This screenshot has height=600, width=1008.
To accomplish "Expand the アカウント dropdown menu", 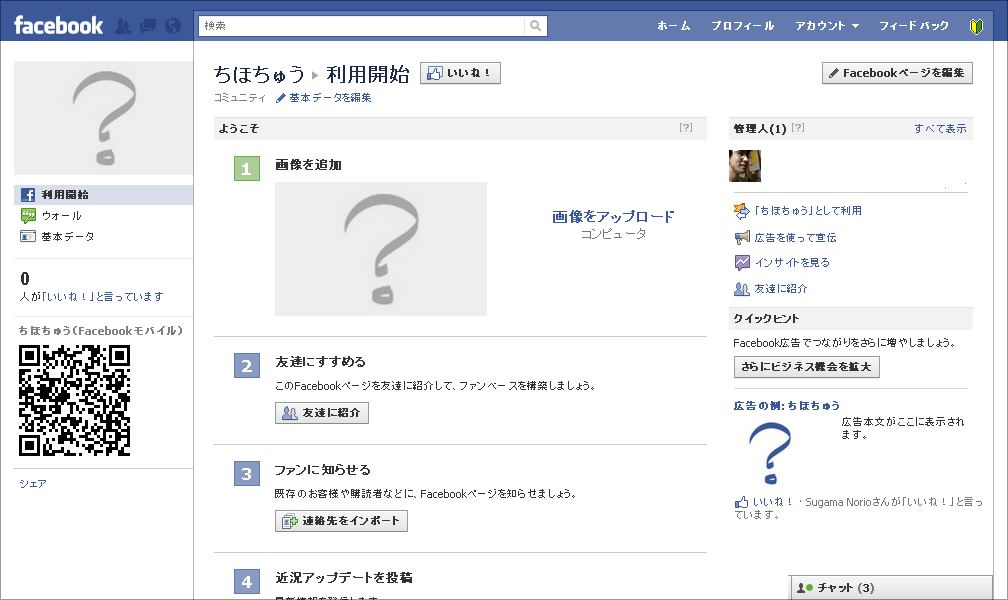I will pos(827,26).
